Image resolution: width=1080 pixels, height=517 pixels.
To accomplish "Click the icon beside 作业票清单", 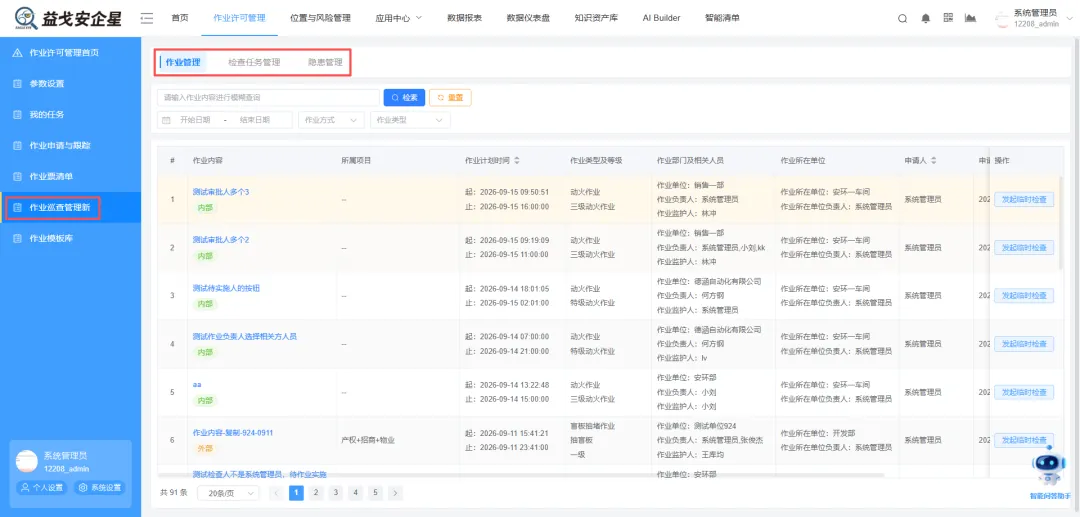I will point(18,177).
